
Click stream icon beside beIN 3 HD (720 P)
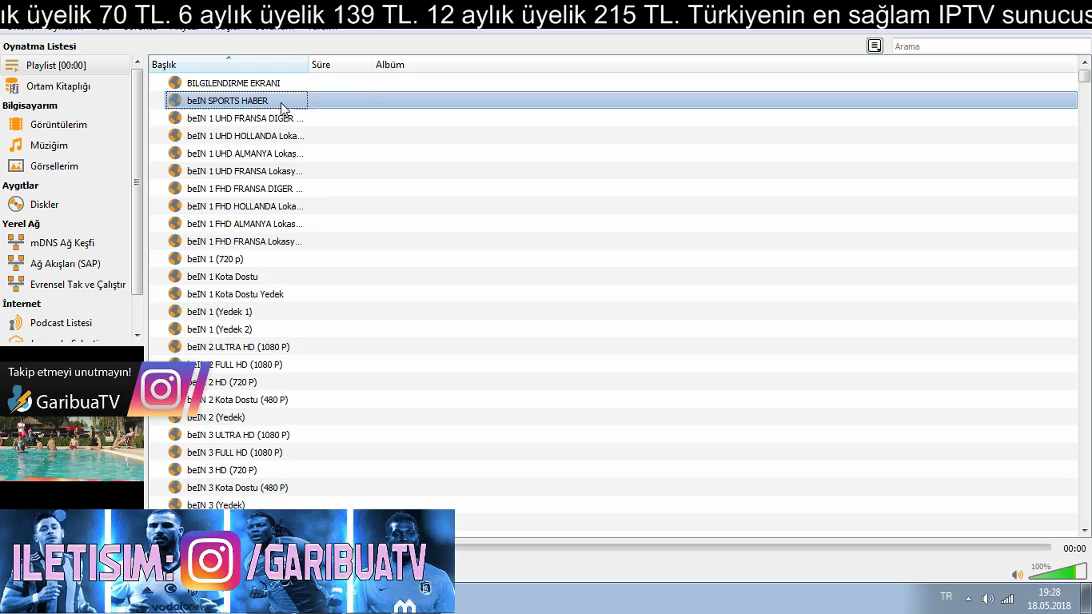pos(175,470)
